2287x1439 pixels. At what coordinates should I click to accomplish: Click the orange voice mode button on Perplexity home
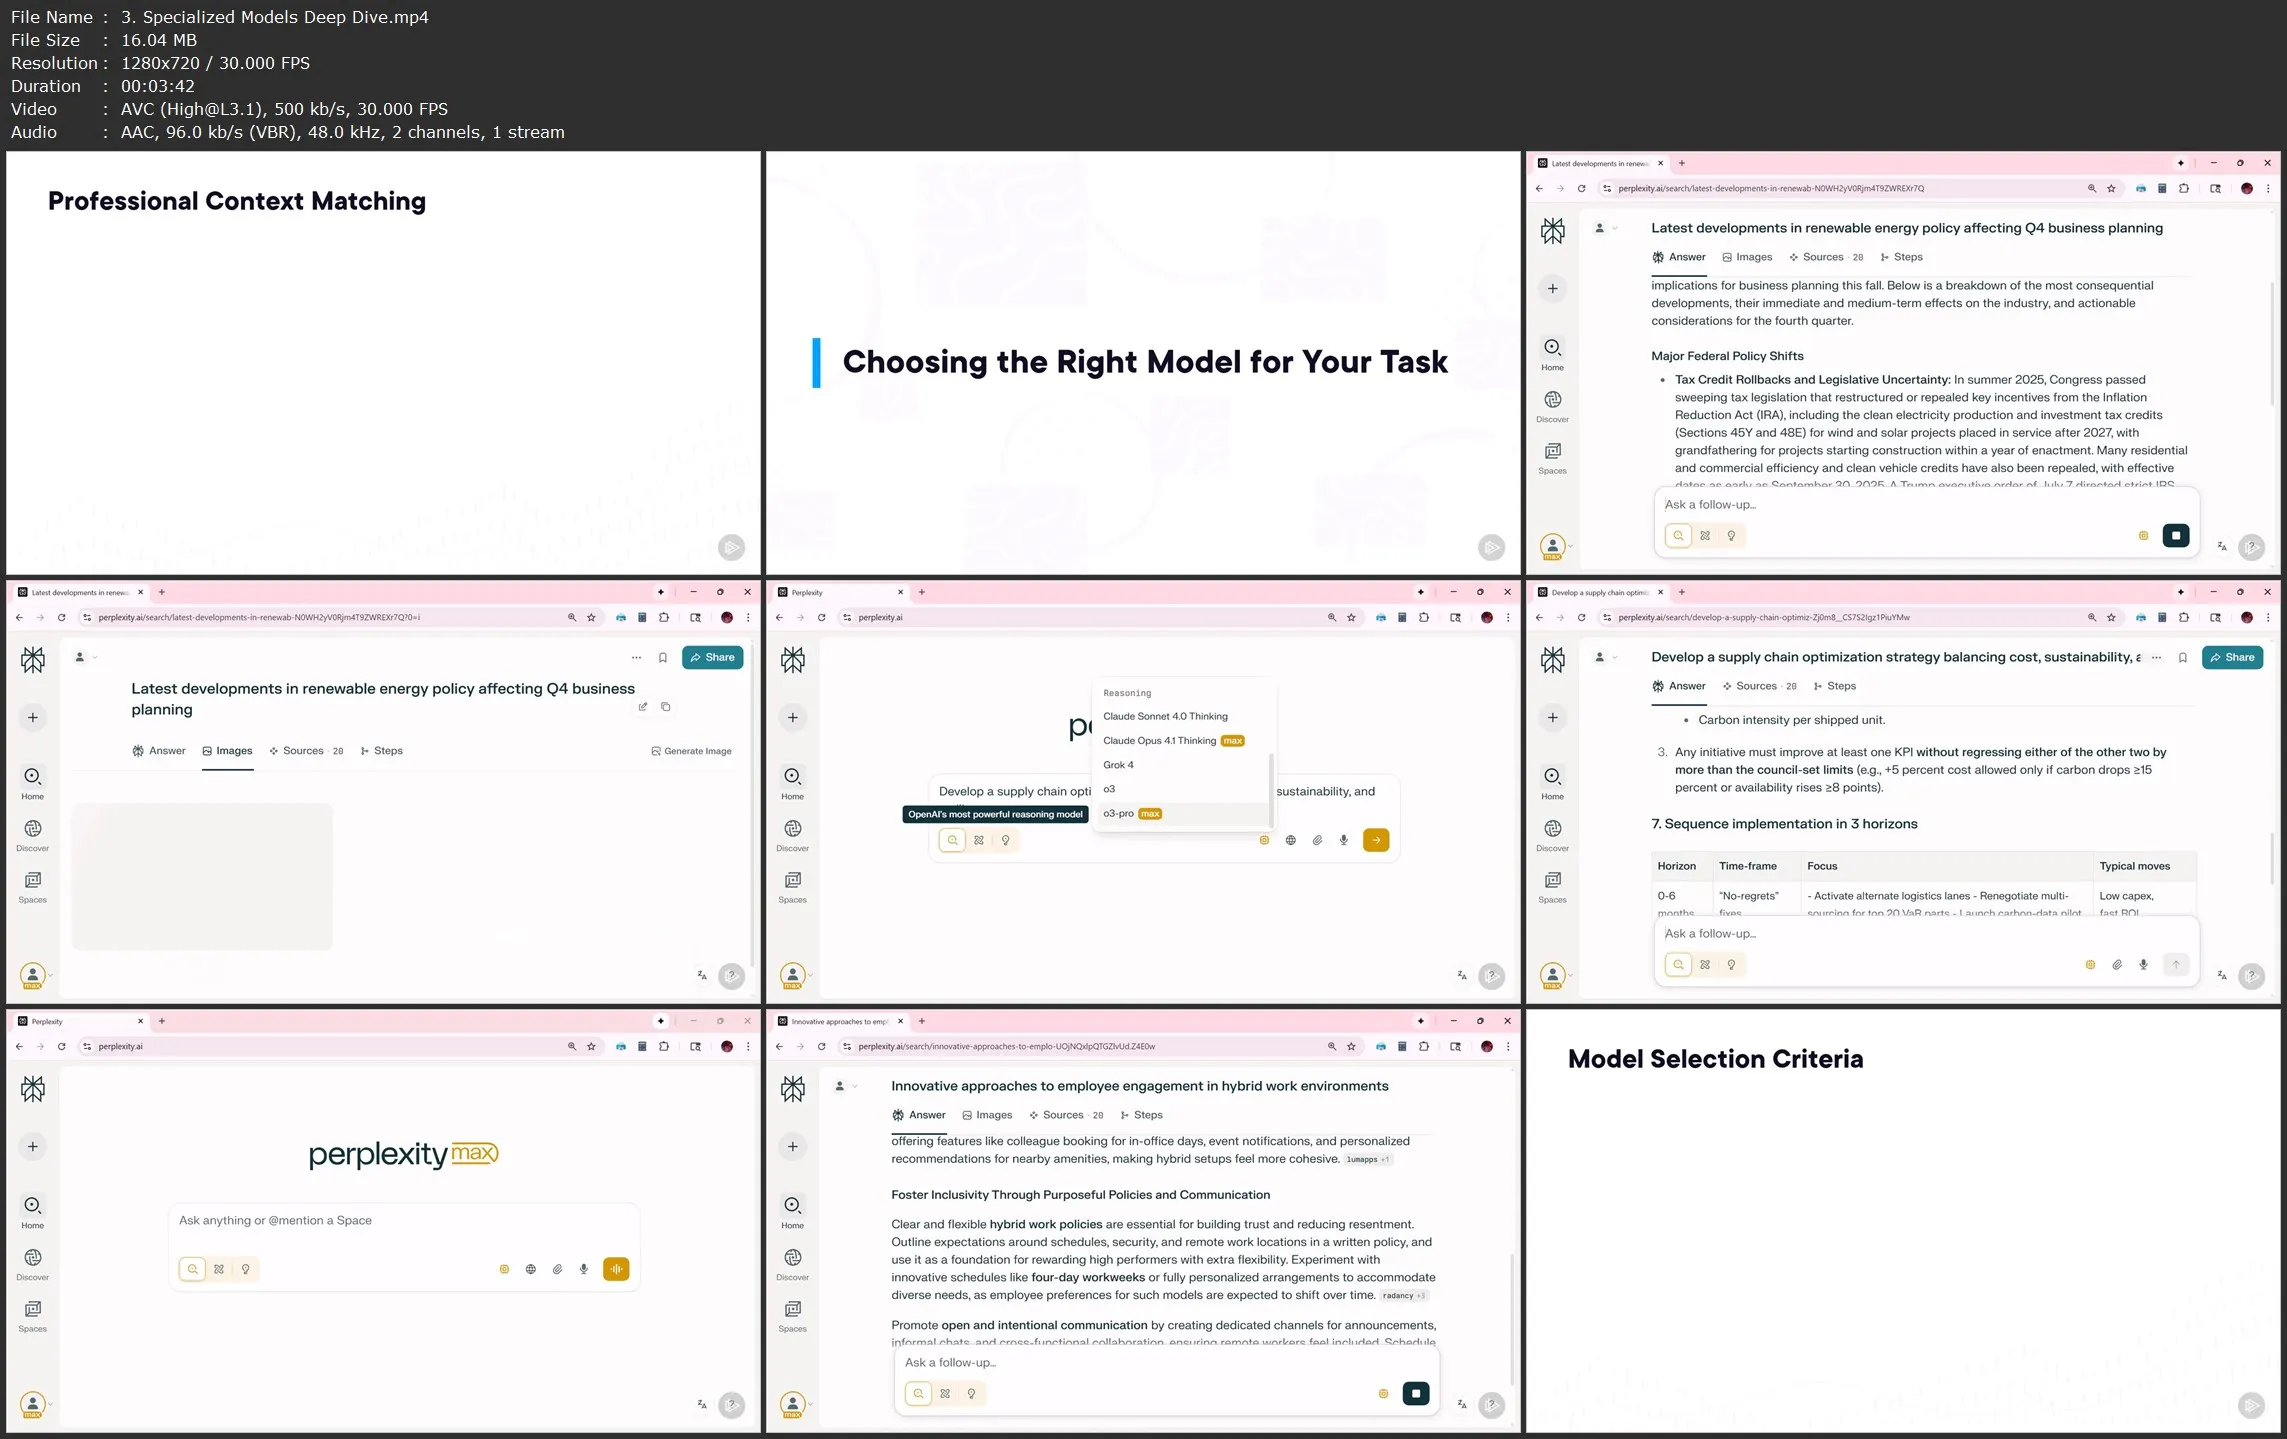(616, 1270)
